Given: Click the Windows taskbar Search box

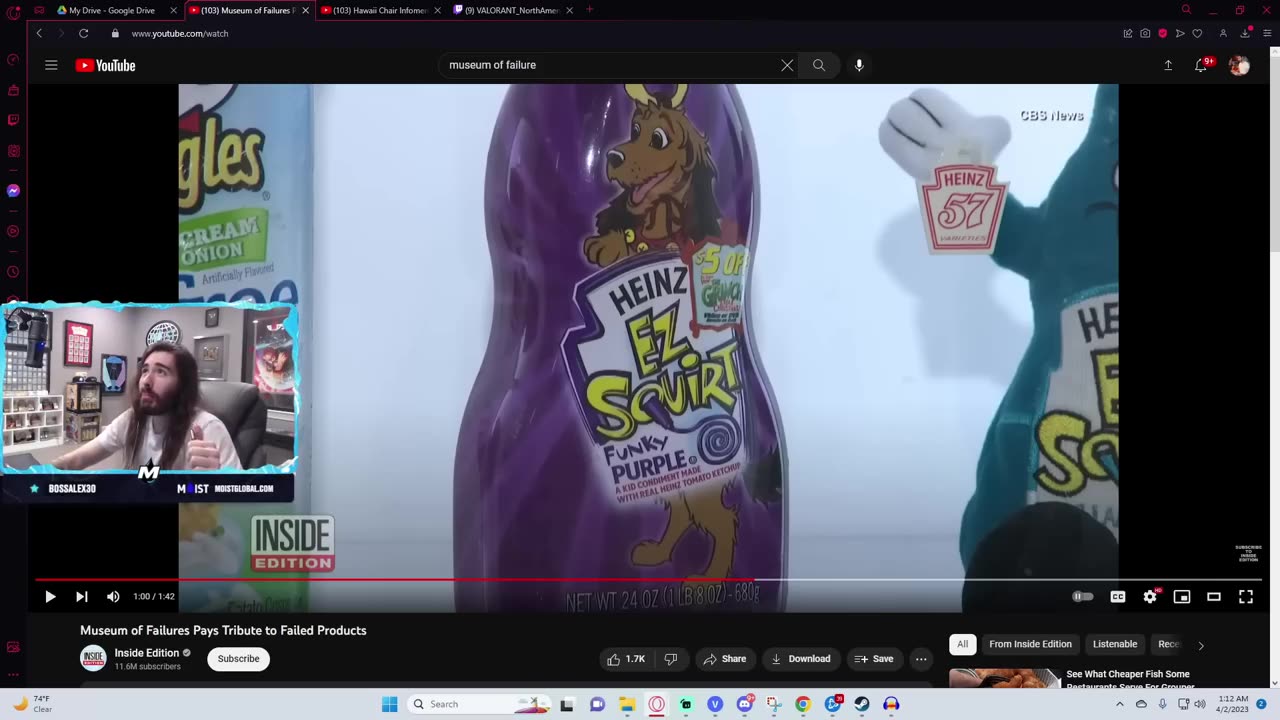Looking at the screenshot, I should 477,704.
